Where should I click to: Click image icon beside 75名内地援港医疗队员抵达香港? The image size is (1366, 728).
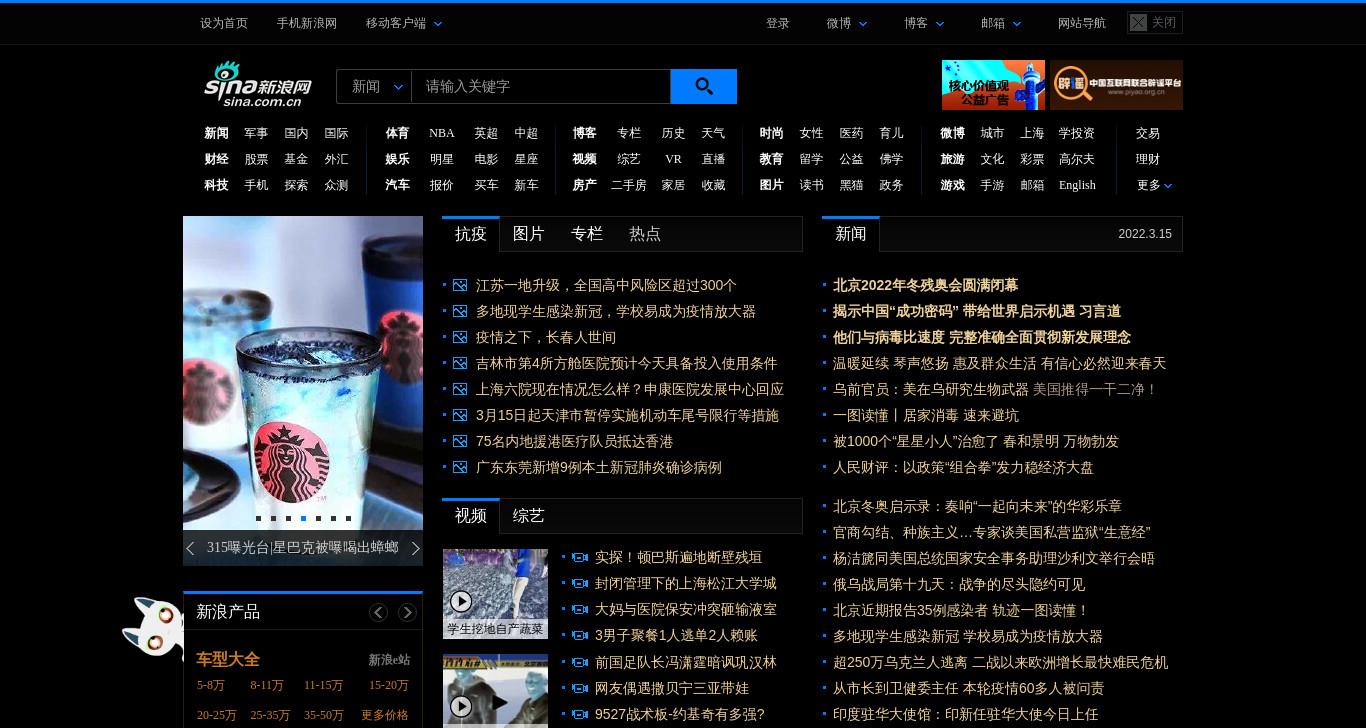[460, 441]
